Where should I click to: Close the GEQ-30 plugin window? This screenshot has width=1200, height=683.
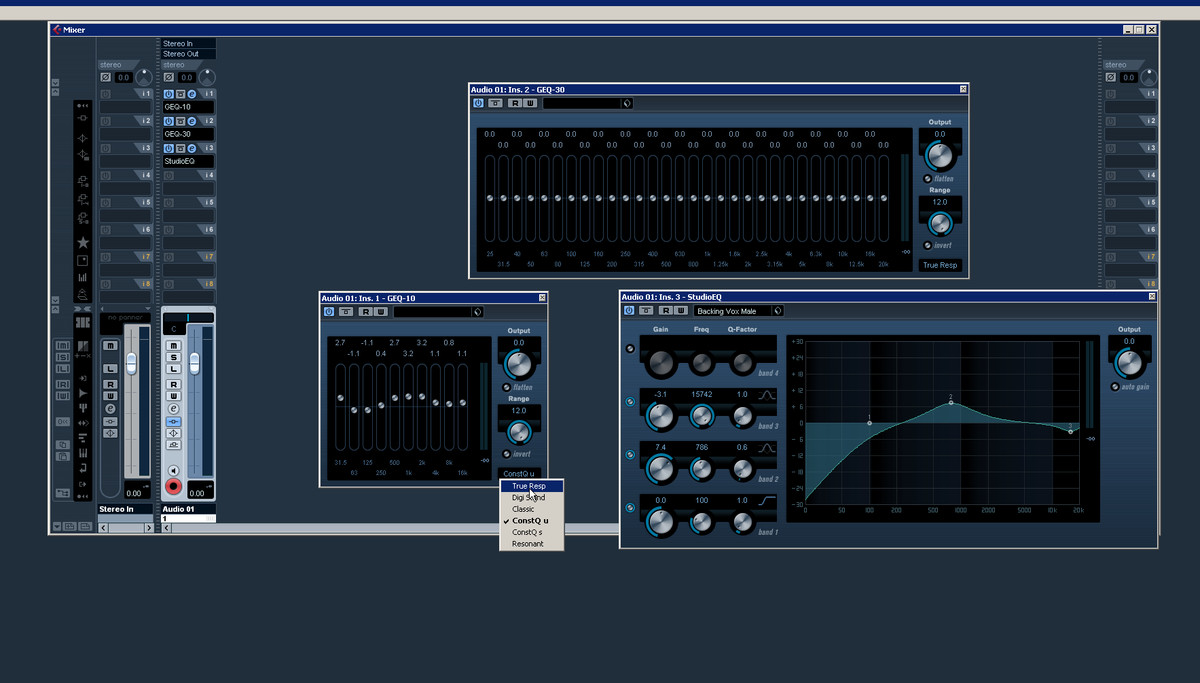click(x=963, y=89)
